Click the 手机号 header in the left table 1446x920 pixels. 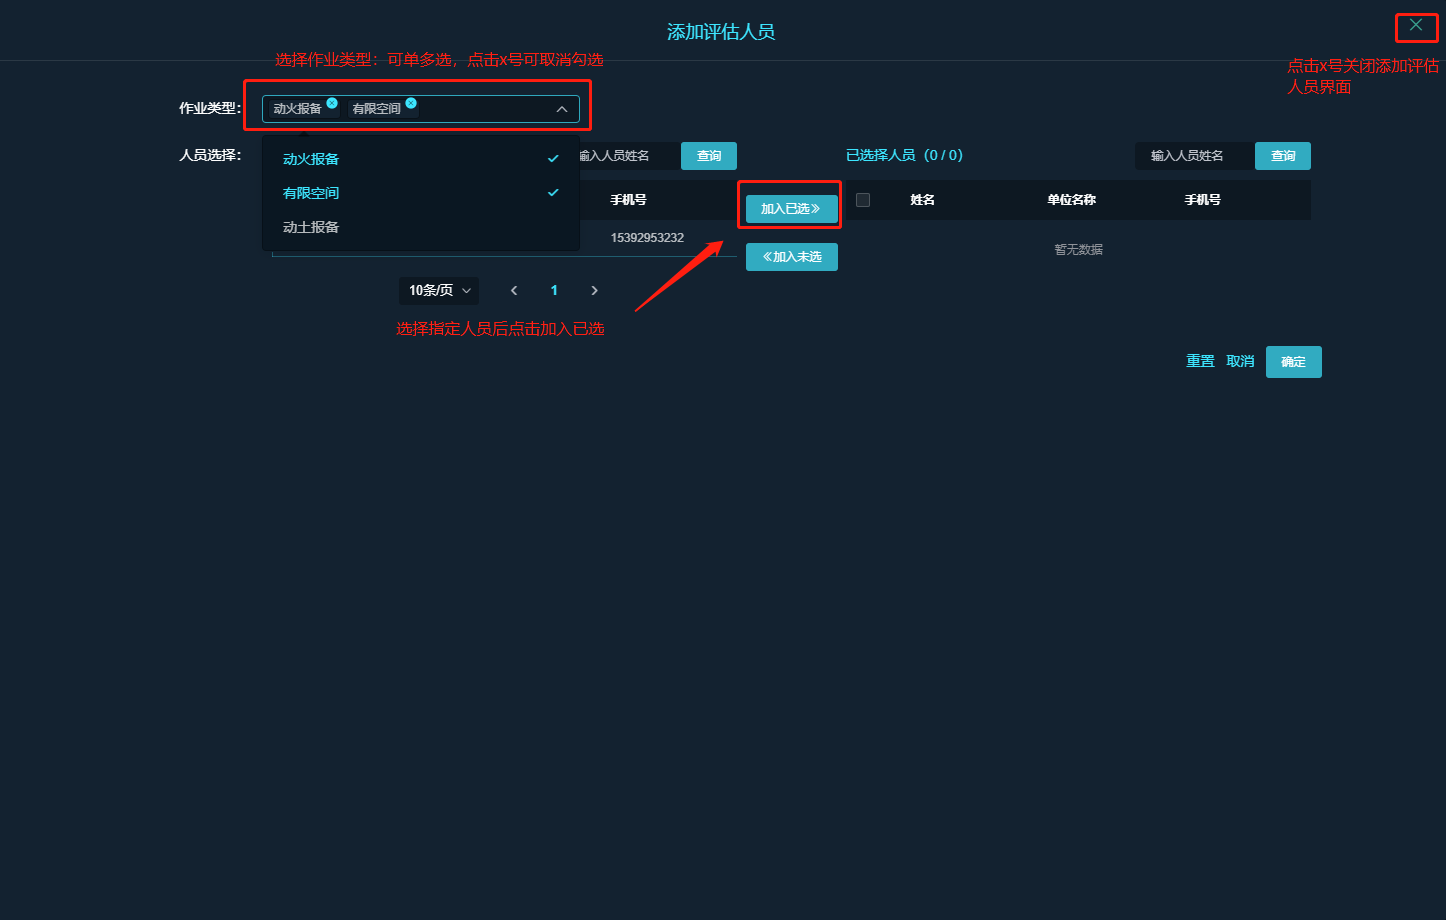(x=628, y=200)
